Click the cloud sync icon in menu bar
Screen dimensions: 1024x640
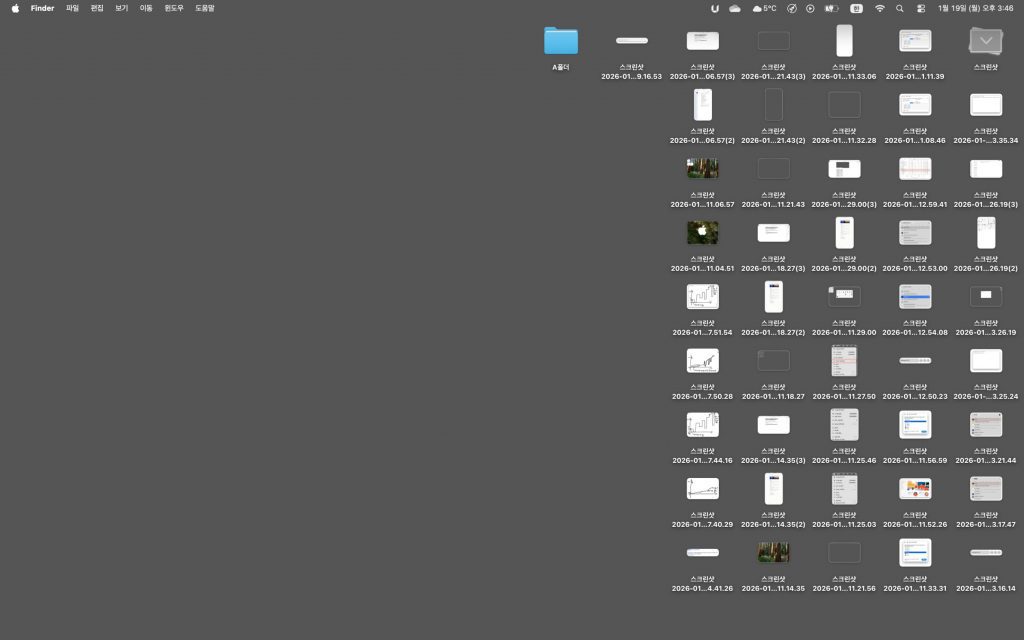click(x=735, y=8)
